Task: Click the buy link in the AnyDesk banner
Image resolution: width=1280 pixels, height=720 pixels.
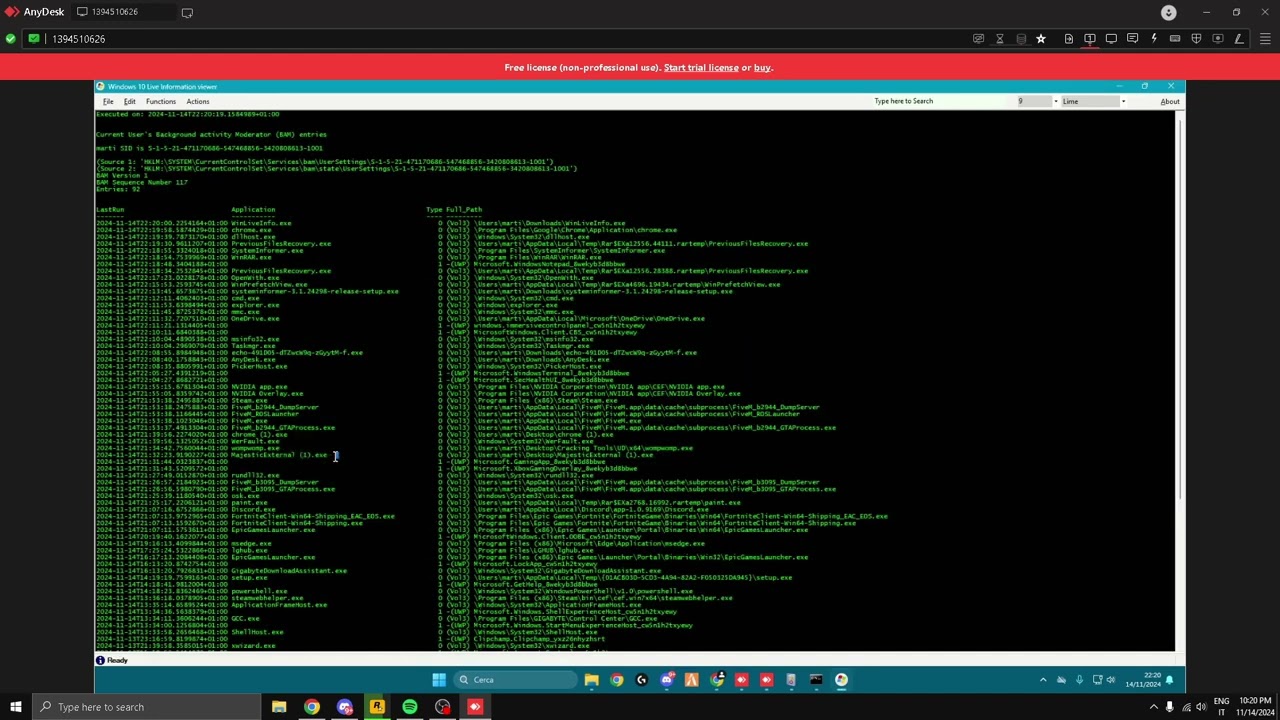Action: [x=762, y=67]
